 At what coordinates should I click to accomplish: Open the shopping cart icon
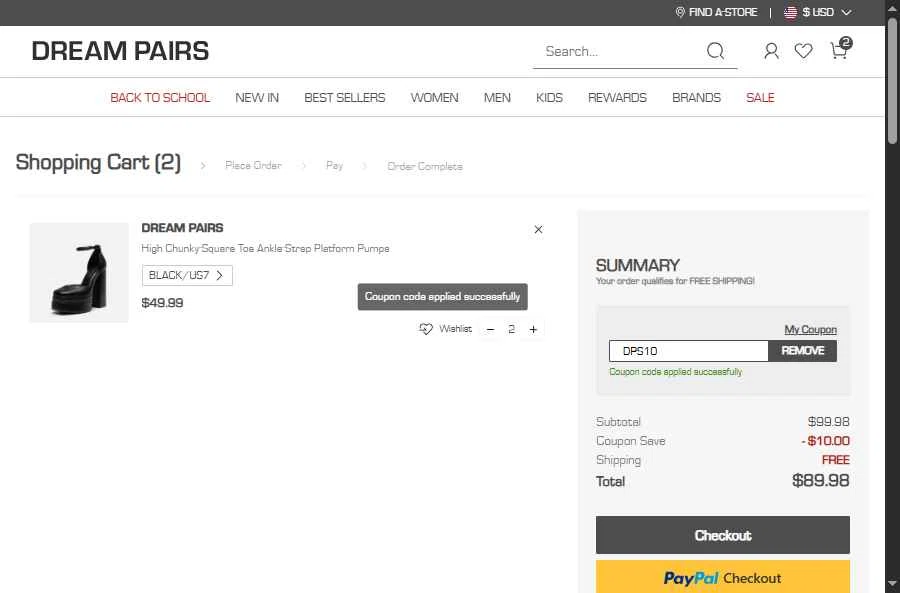click(x=841, y=48)
